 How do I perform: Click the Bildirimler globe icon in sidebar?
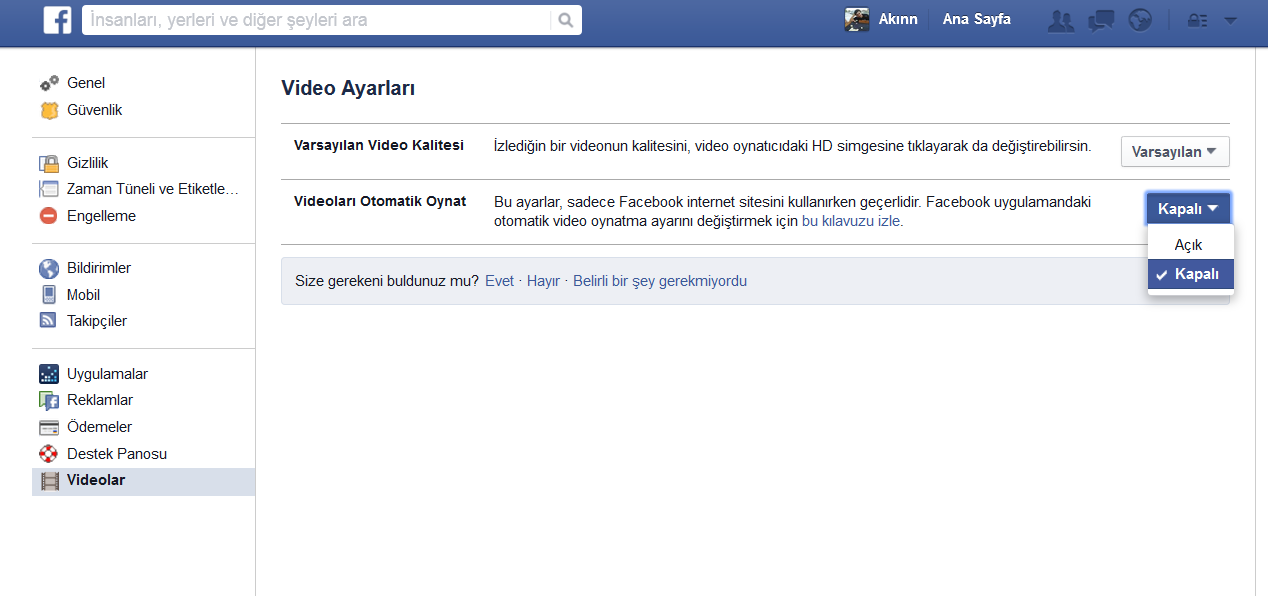pos(49,268)
